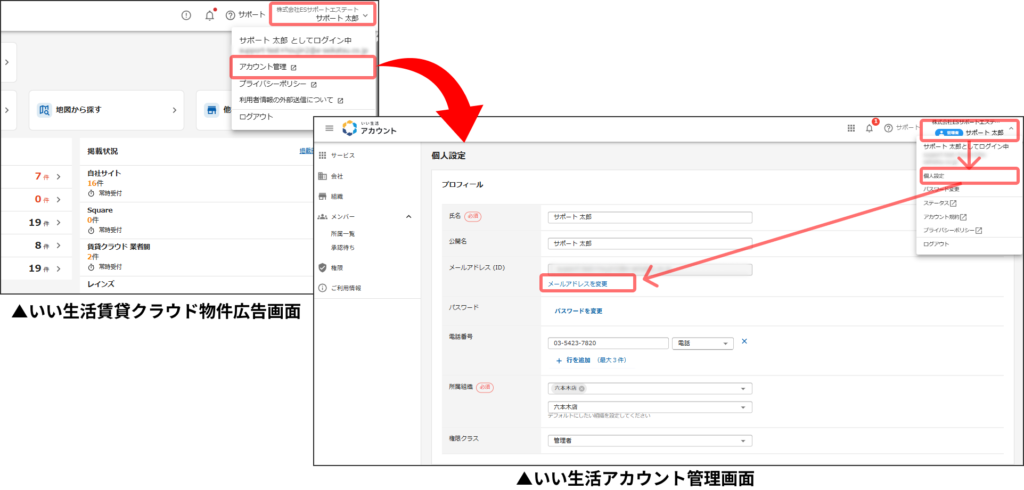Click the clock icon under 自社サイト
This screenshot has width=1024, height=490.
point(91,193)
